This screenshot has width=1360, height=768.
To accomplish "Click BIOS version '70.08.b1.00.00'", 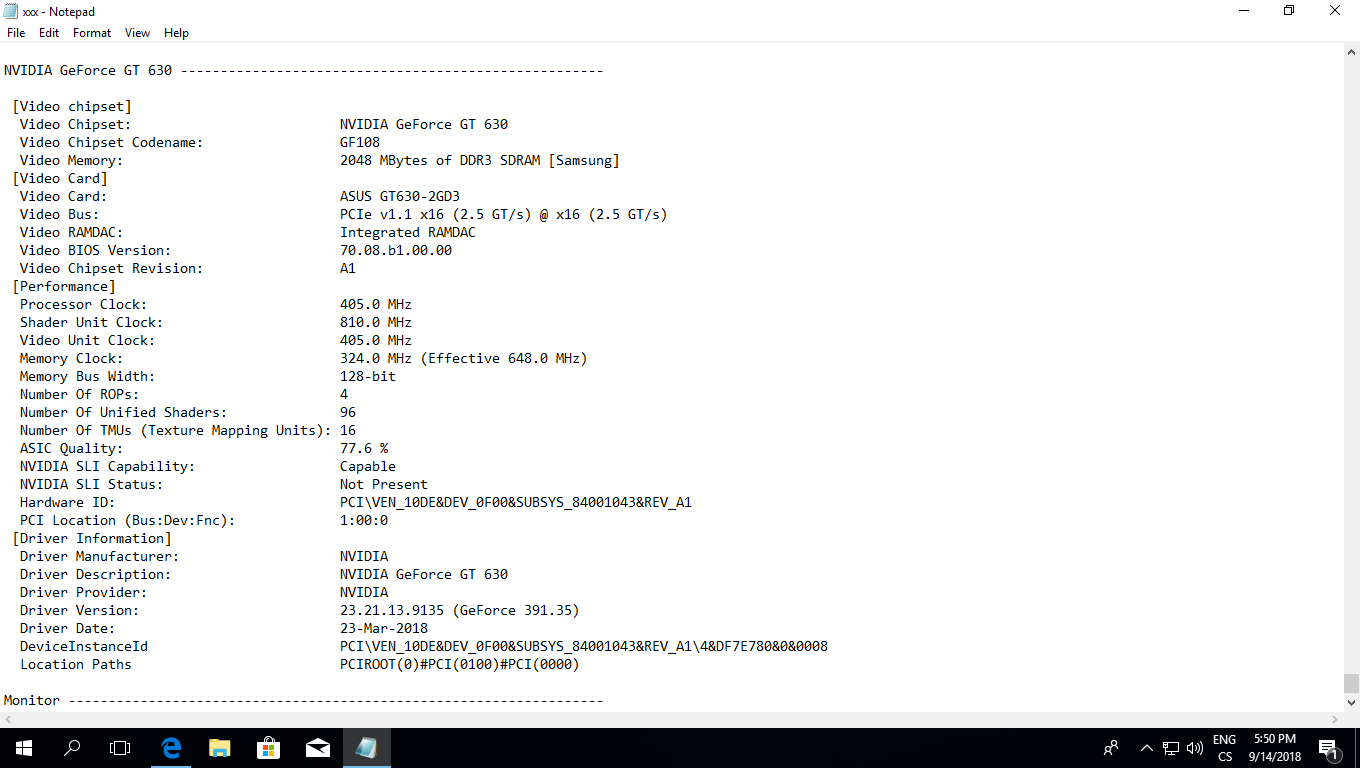I will (396, 251).
